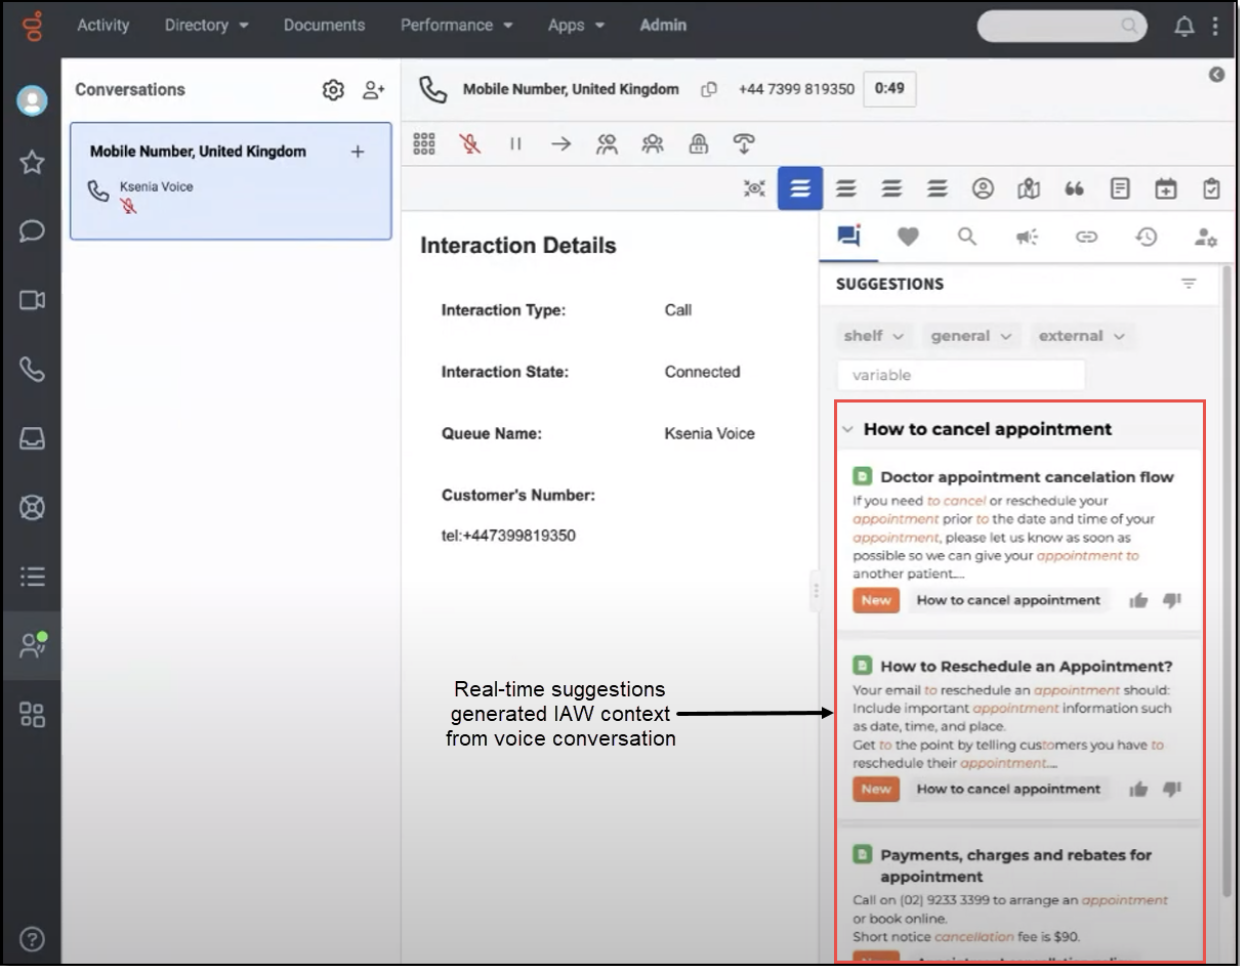Thumbs up Doctor appointment cancelation flow
The height and width of the screenshot is (966, 1240).
click(x=1138, y=600)
